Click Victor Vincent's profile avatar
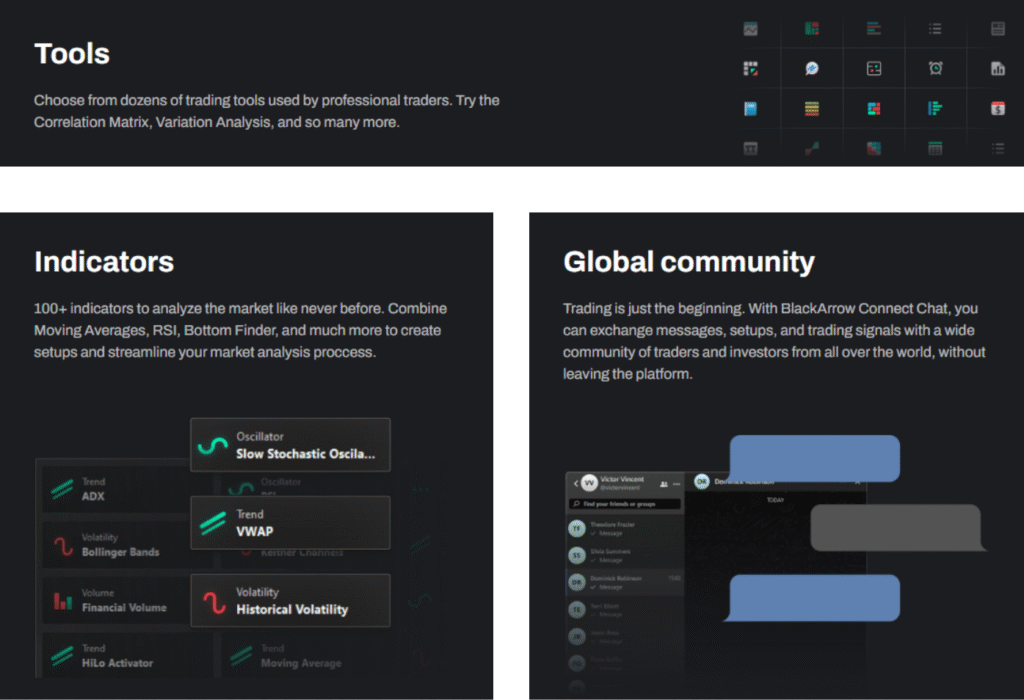The width and height of the screenshot is (1024, 700). pos(589,483)
